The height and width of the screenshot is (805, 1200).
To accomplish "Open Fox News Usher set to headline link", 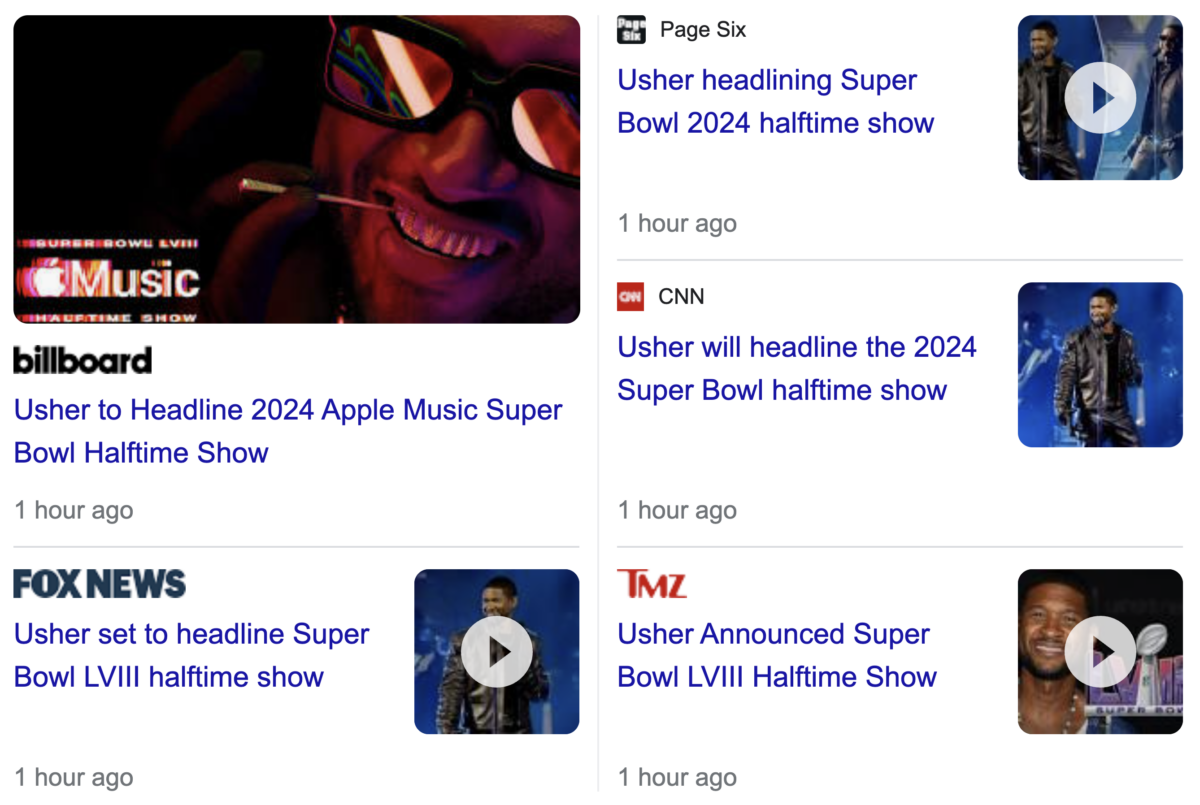I will (192, 655).
